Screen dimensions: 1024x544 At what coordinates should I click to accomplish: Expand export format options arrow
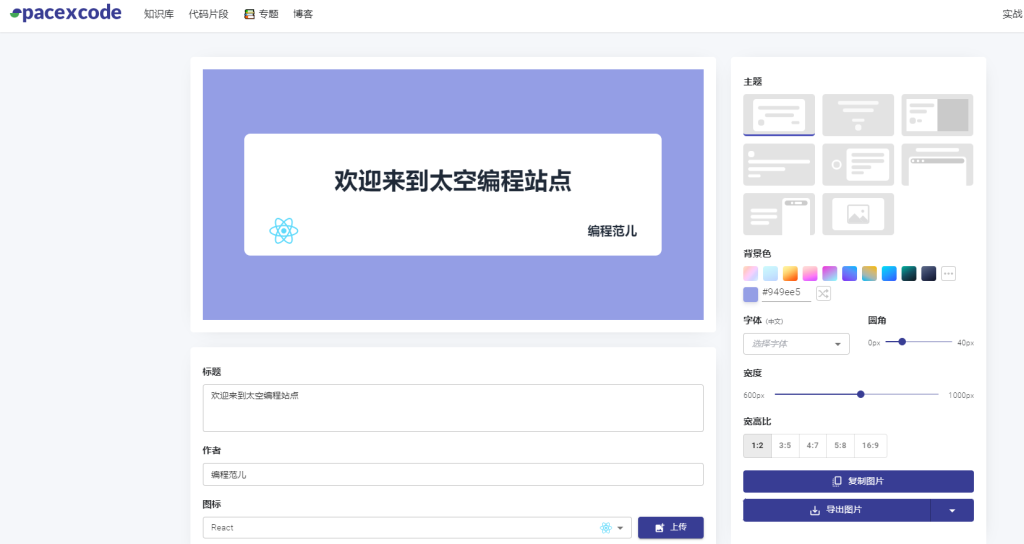[x=952, y=510]
